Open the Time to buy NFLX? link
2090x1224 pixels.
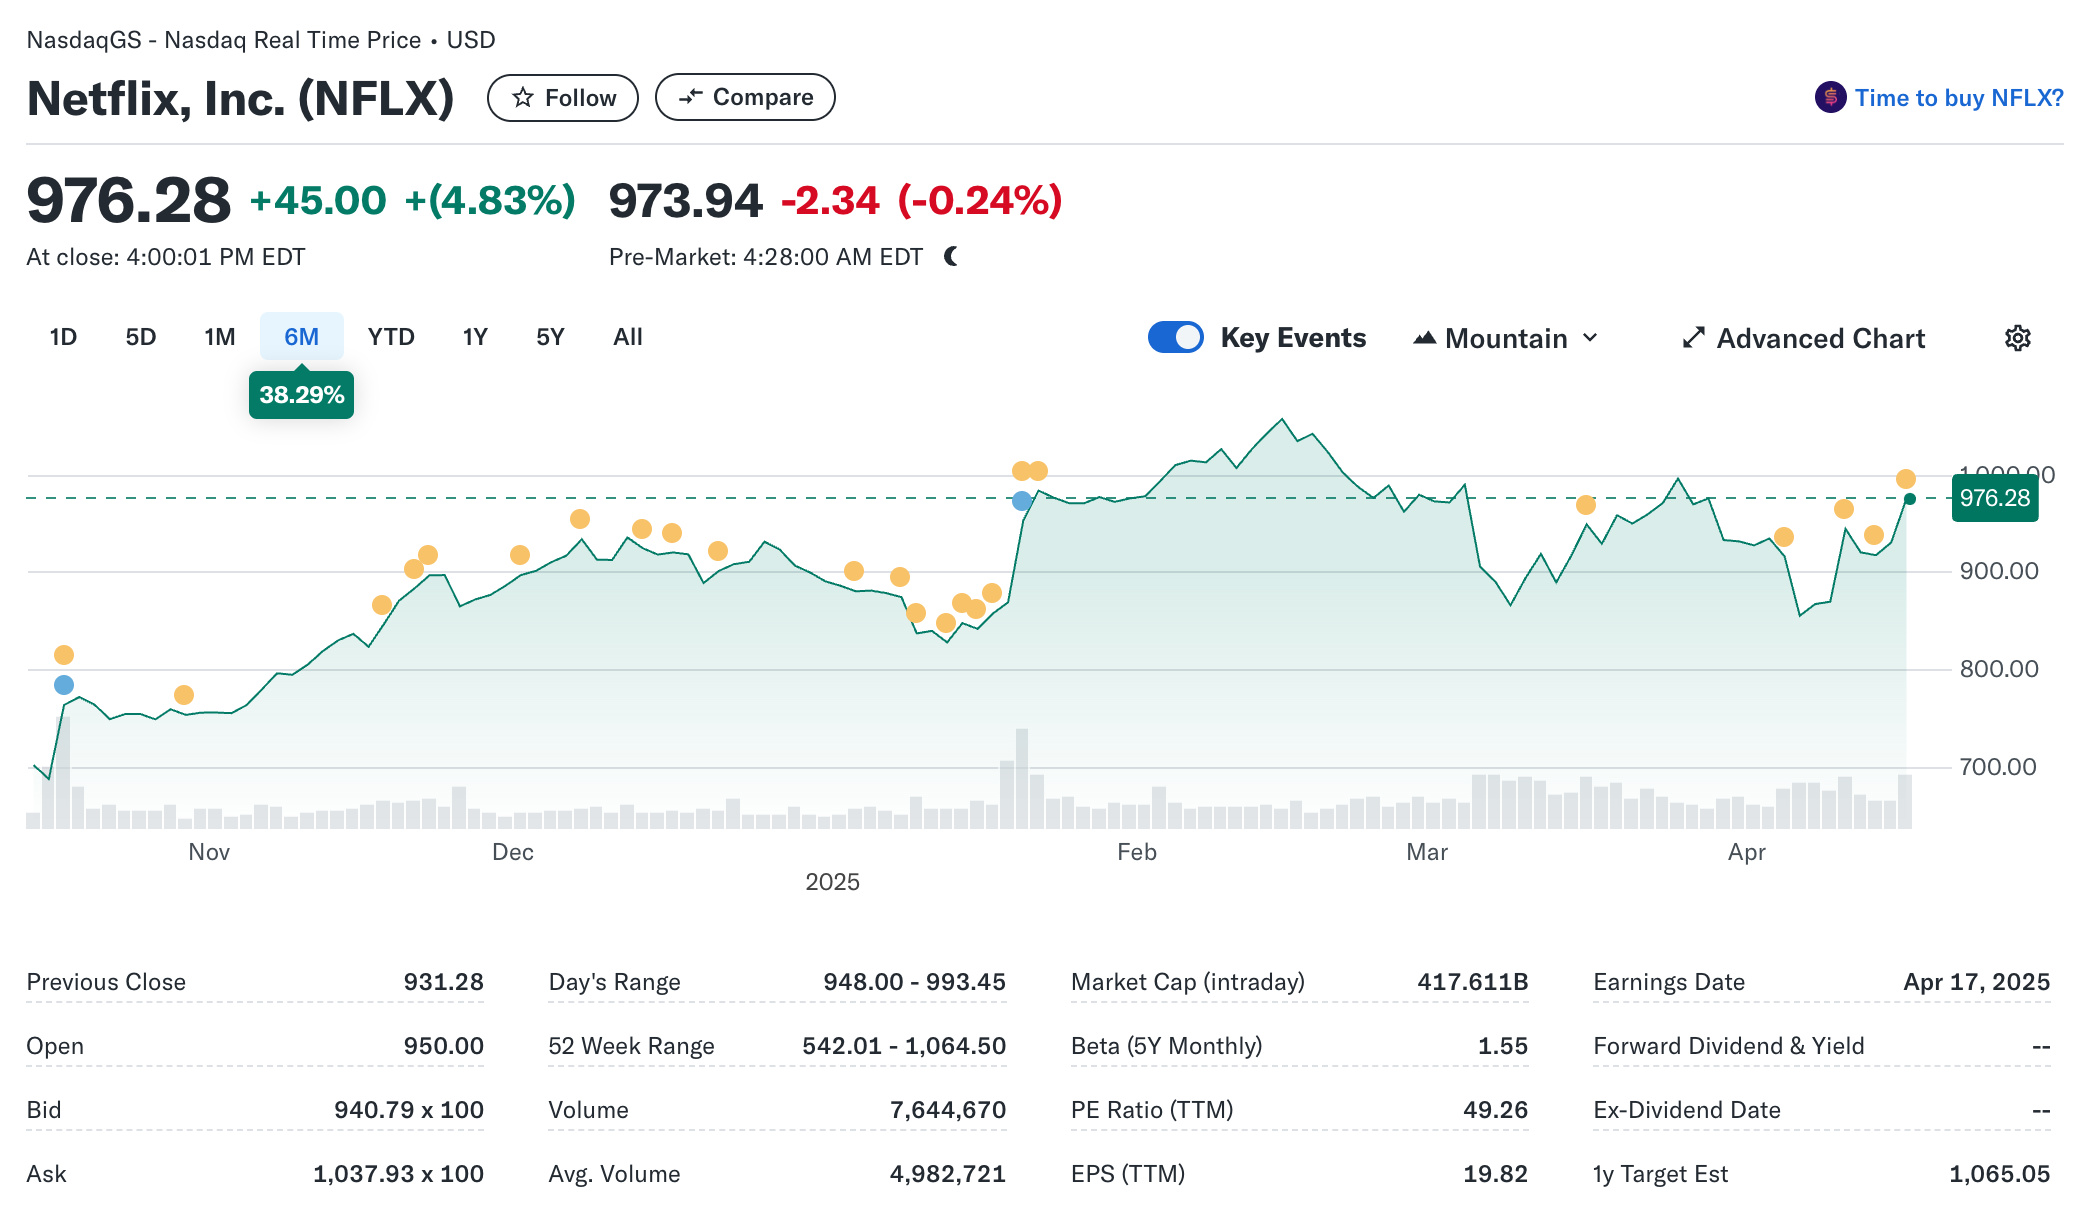click(x=1958, y=98)
